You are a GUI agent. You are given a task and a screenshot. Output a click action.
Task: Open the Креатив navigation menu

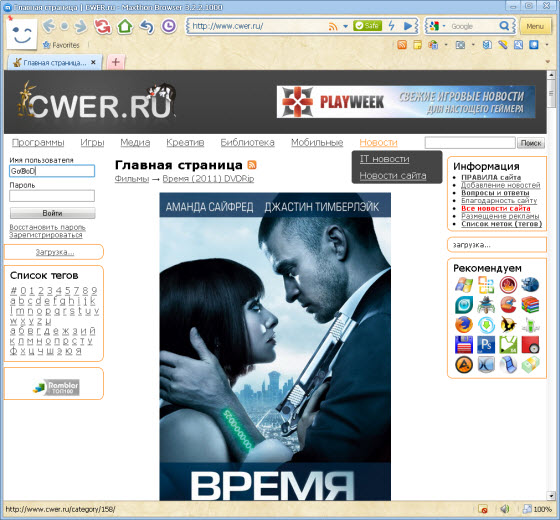point(185,142)
